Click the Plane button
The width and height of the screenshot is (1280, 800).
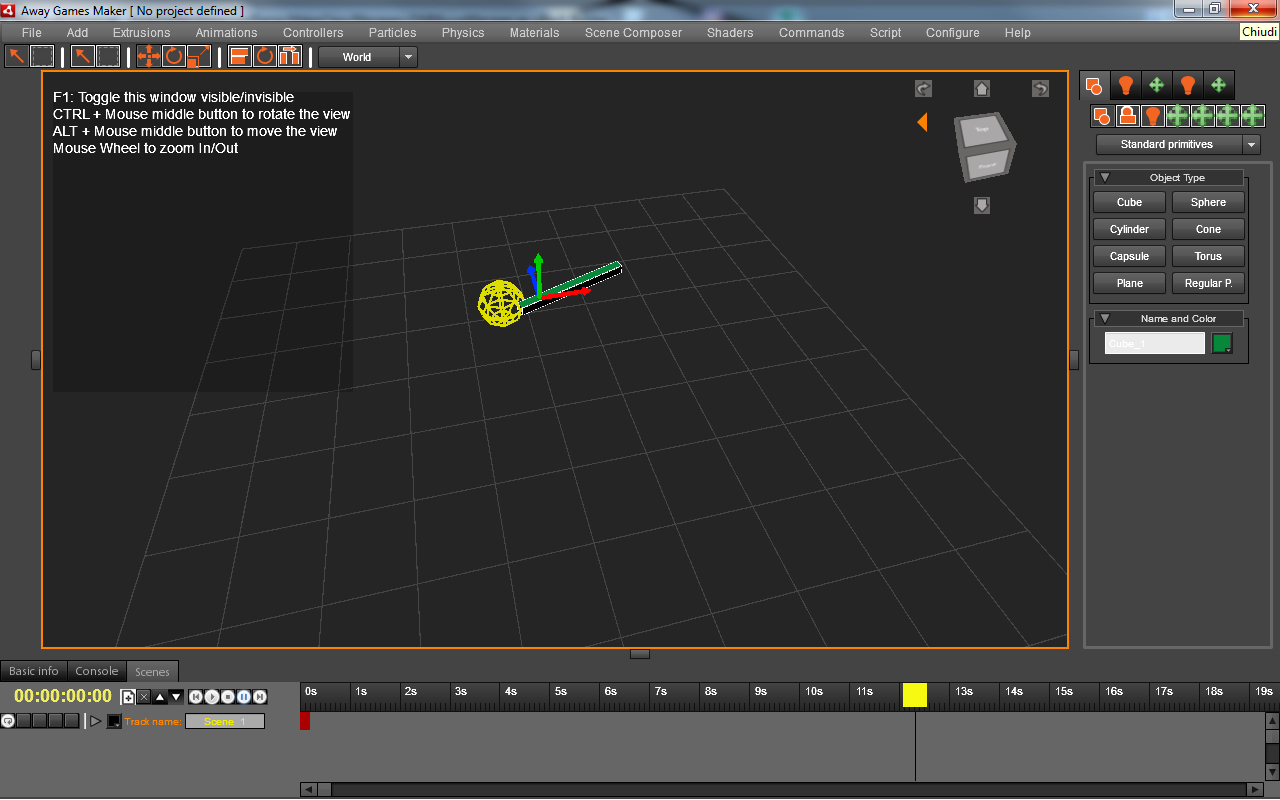(x=1130, y=283)
